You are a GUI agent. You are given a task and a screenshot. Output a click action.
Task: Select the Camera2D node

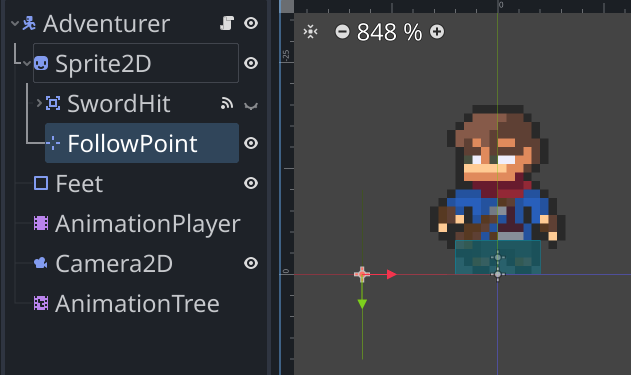114,264
